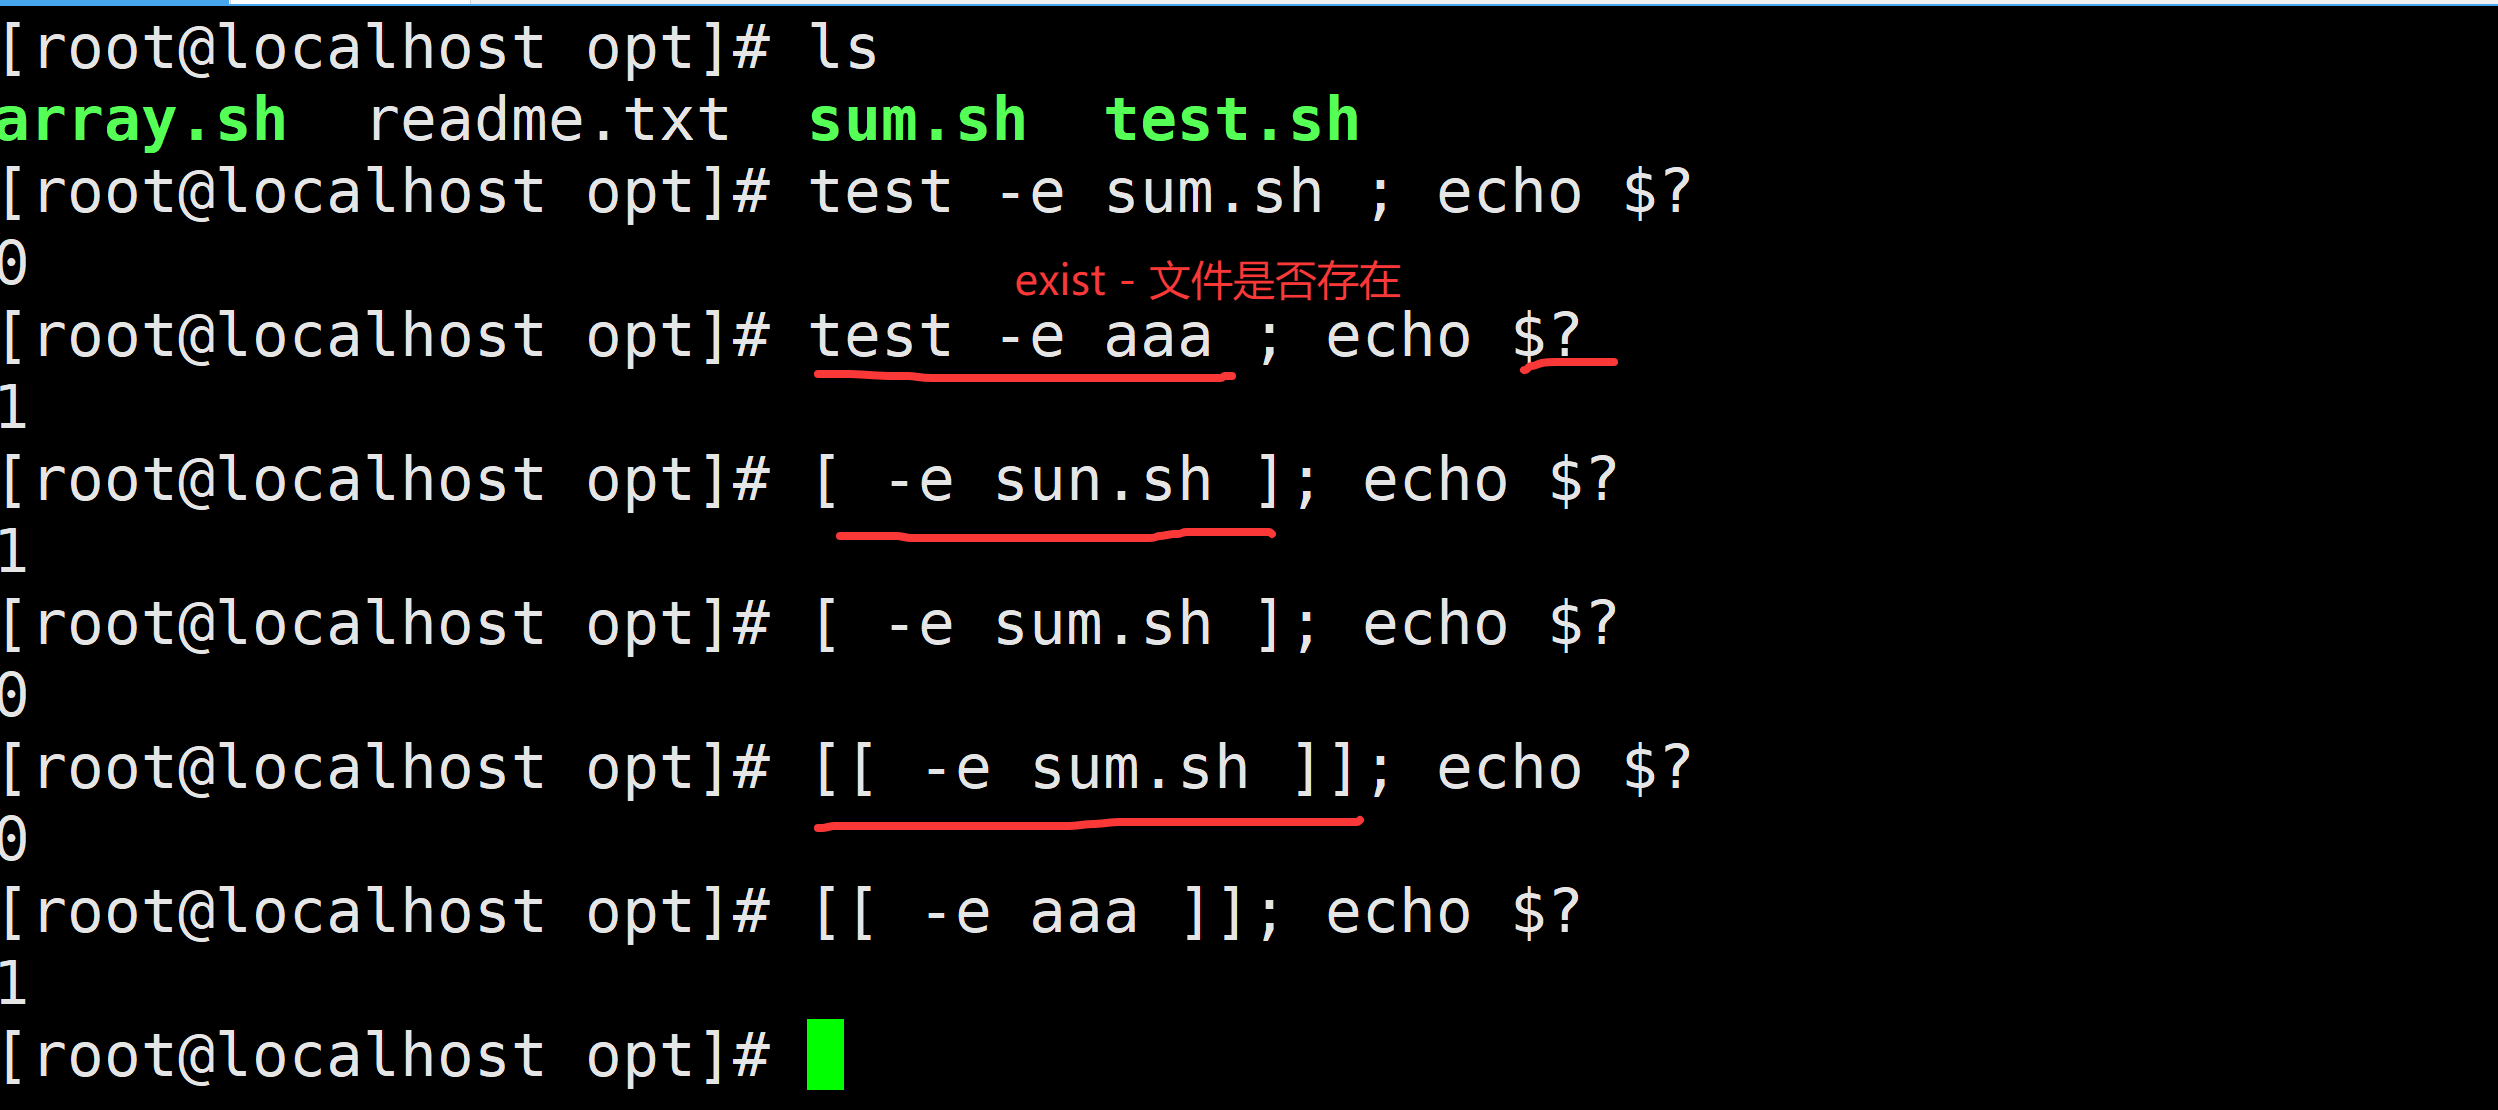Screen dimensions: 2498x1110
Task: Click the 'echo' after the '[ -e sun.sh ]' test
Action: pyautogui.click(x=1435, y=481)
